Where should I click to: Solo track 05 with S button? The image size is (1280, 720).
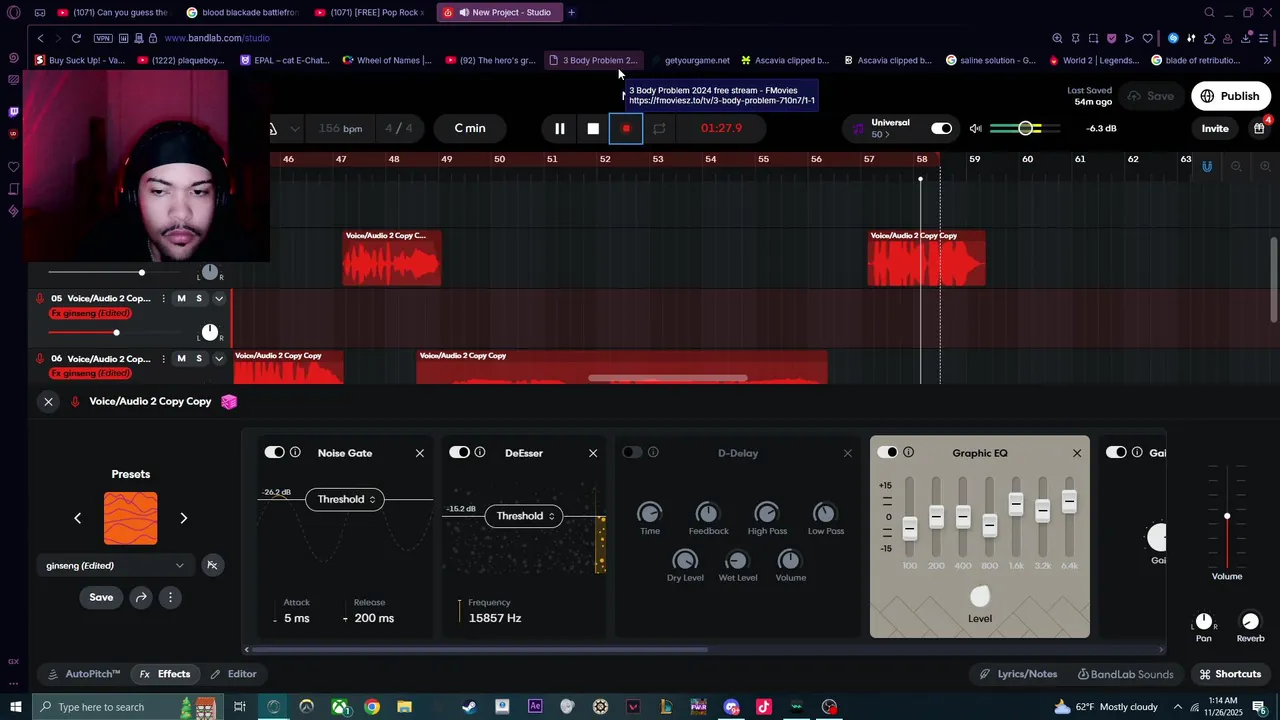(x=199, y=298)
